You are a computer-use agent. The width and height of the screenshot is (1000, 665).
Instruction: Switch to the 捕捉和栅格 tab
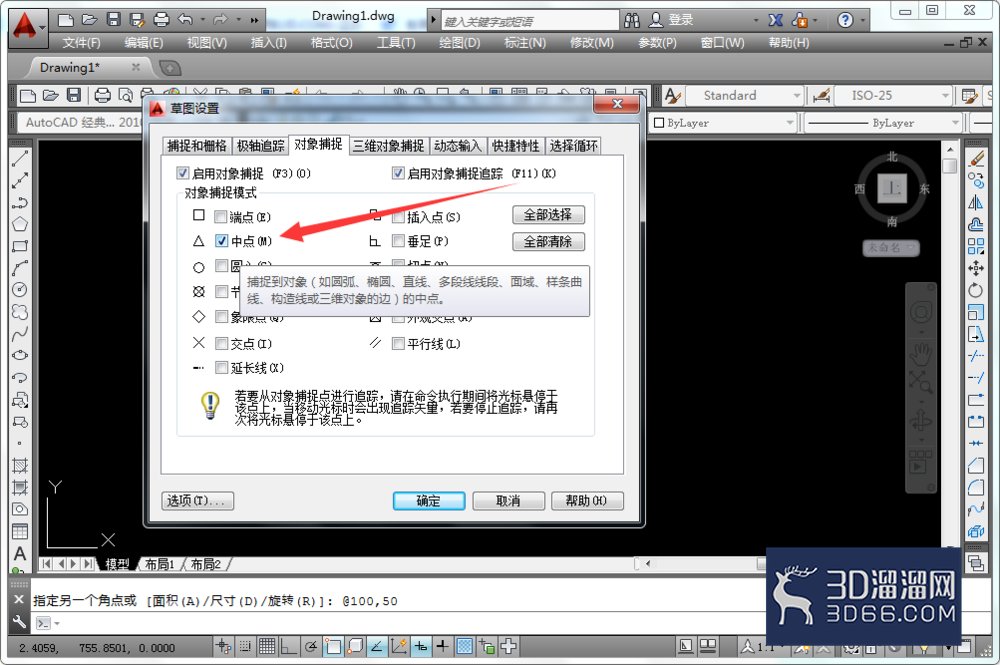[197, 146]
